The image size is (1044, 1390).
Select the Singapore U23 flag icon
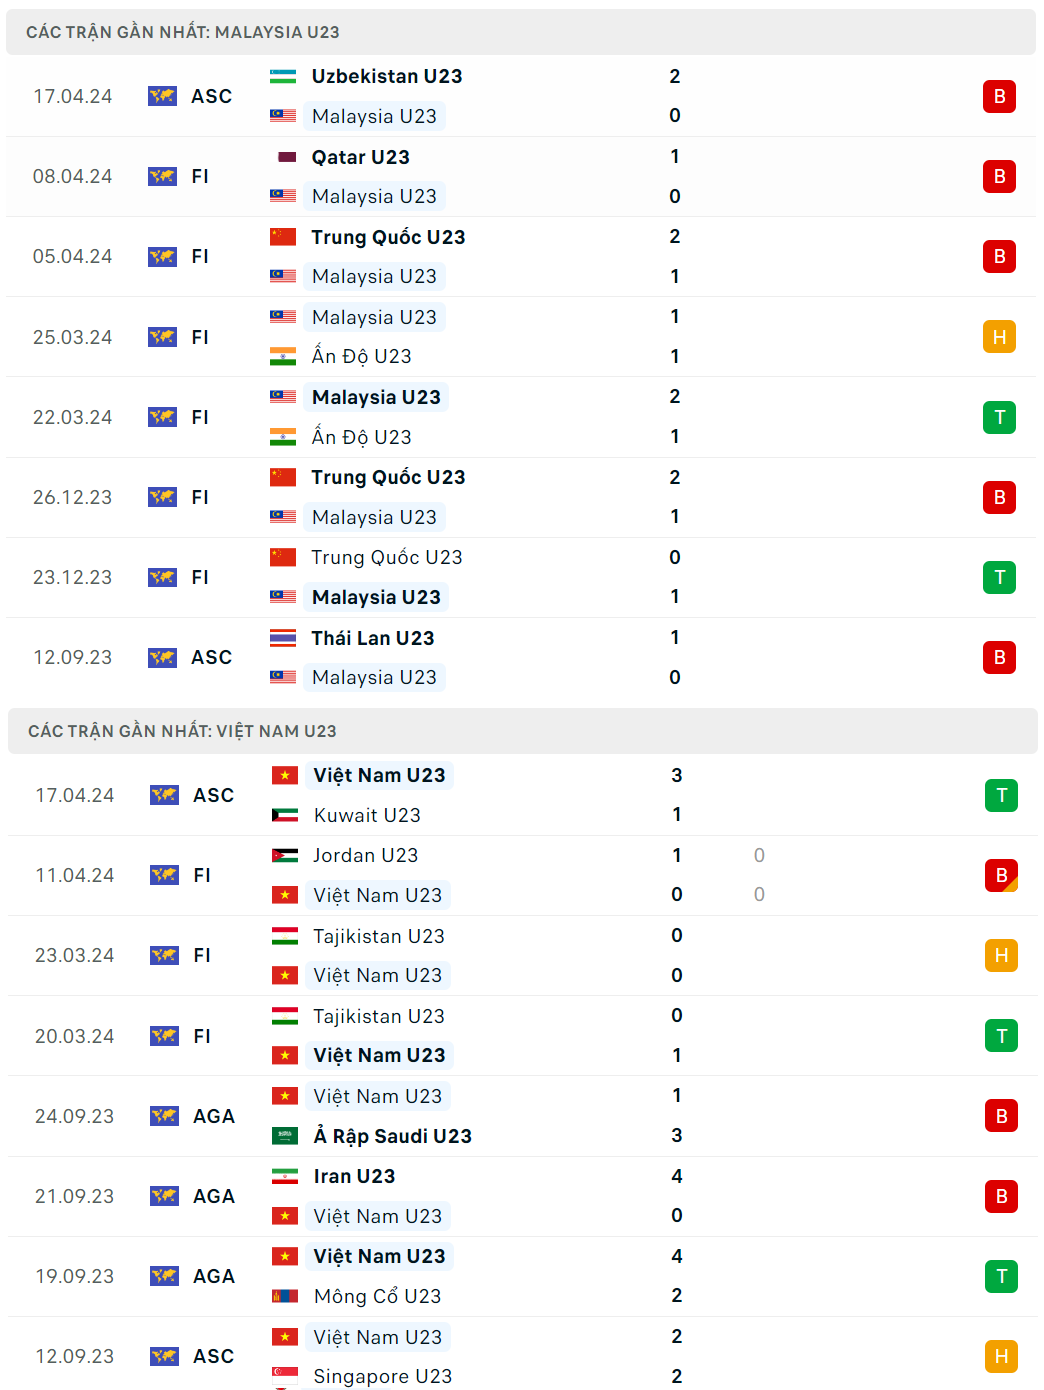tap(285, 1376)
